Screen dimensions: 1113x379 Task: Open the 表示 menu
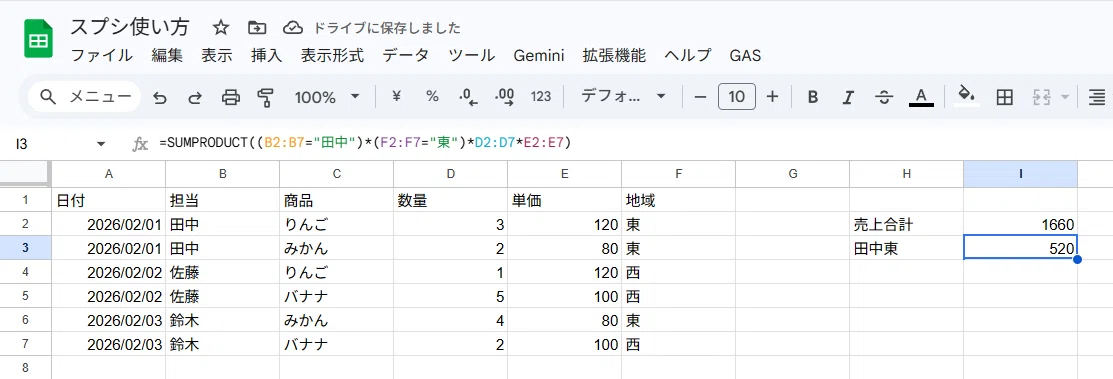[x=216, y=56]
